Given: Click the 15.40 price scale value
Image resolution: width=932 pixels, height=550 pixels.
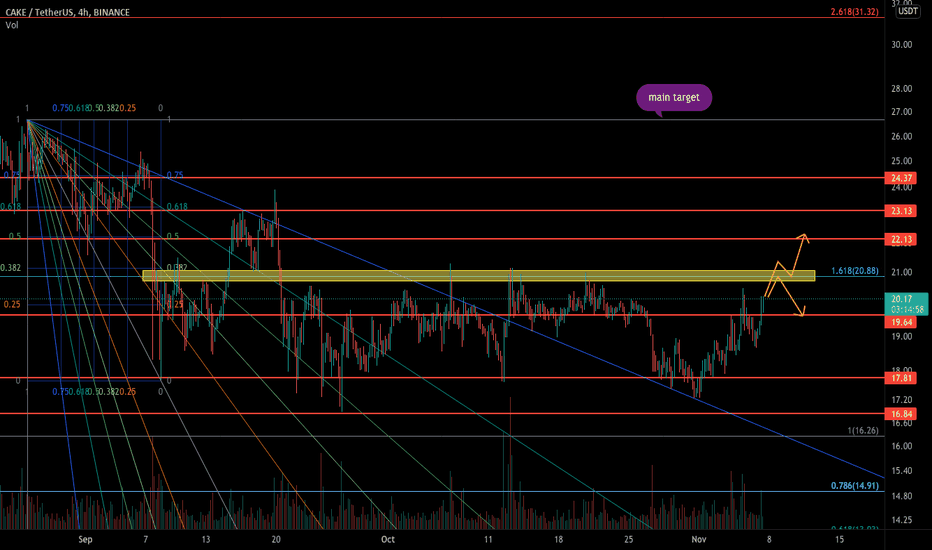Looking at the screenshot, I should tap(901, 470).
